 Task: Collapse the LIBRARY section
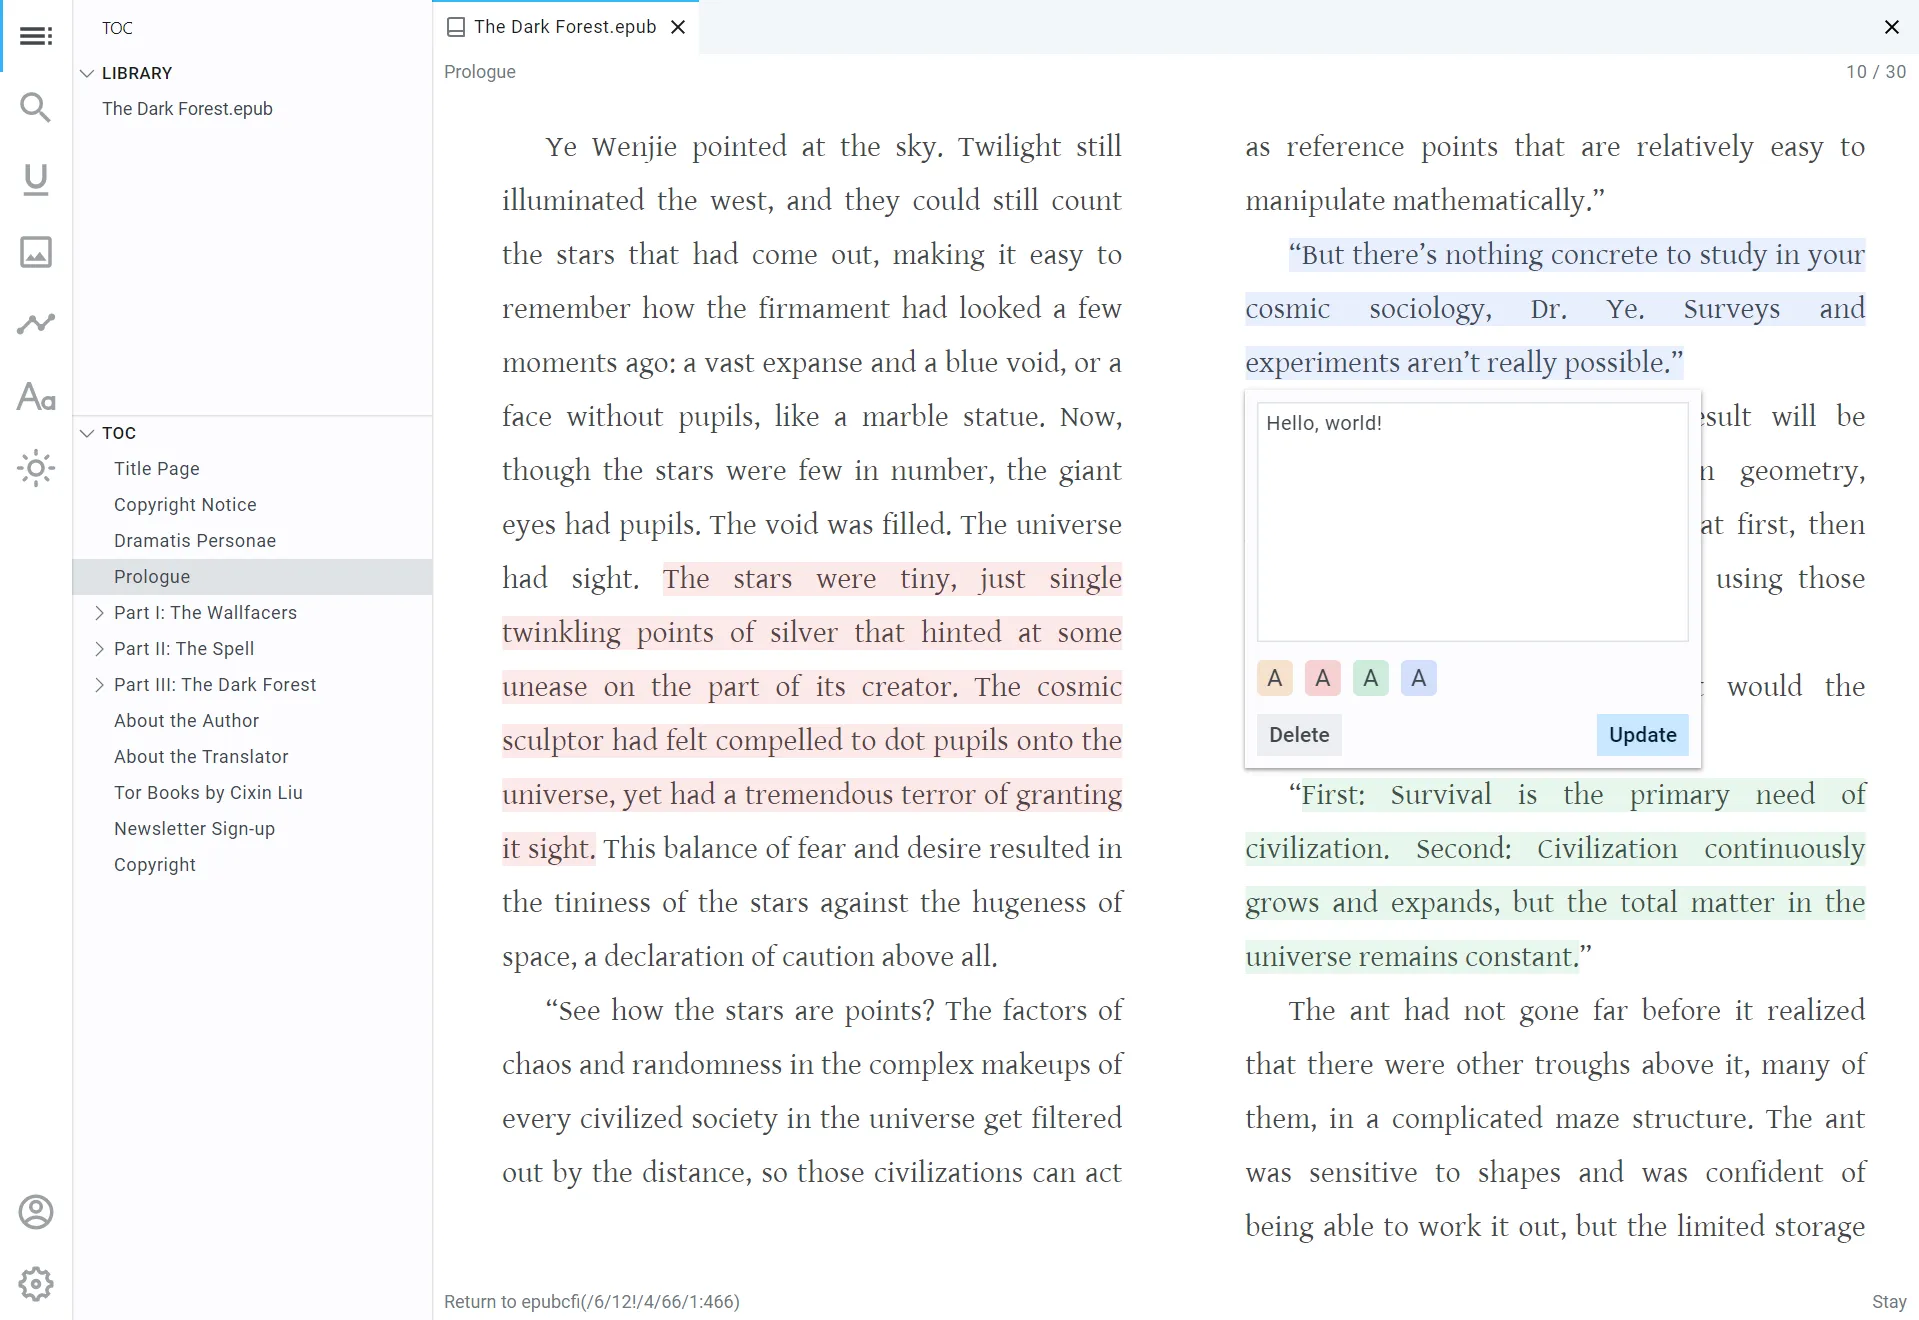point(88,72)
